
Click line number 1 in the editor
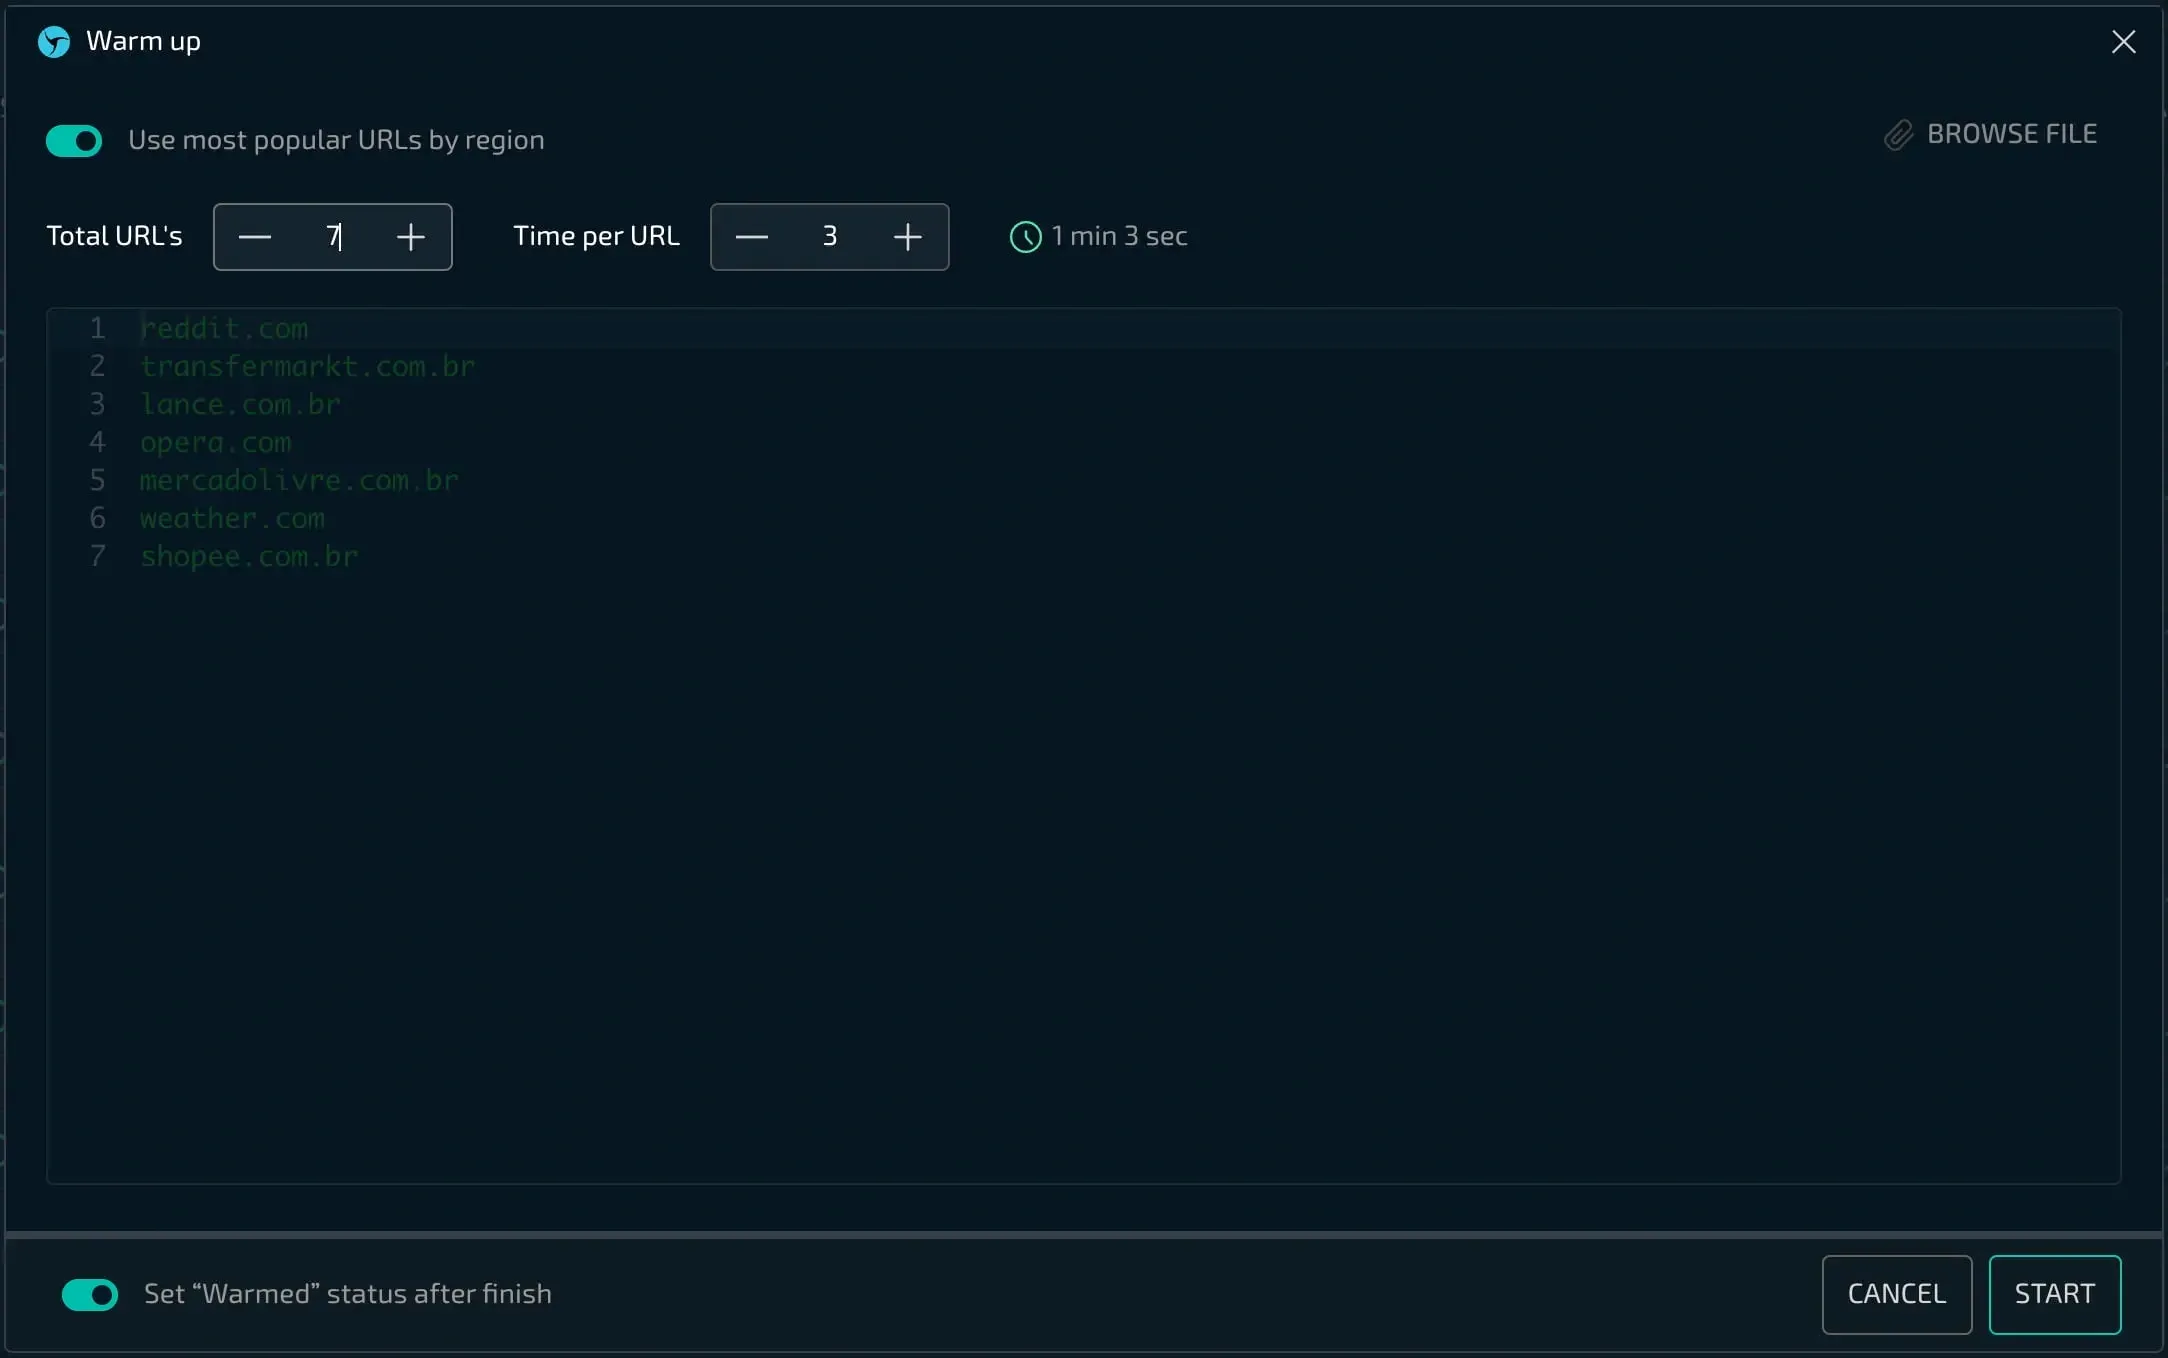pyautogui.click(x=98, y=329)
